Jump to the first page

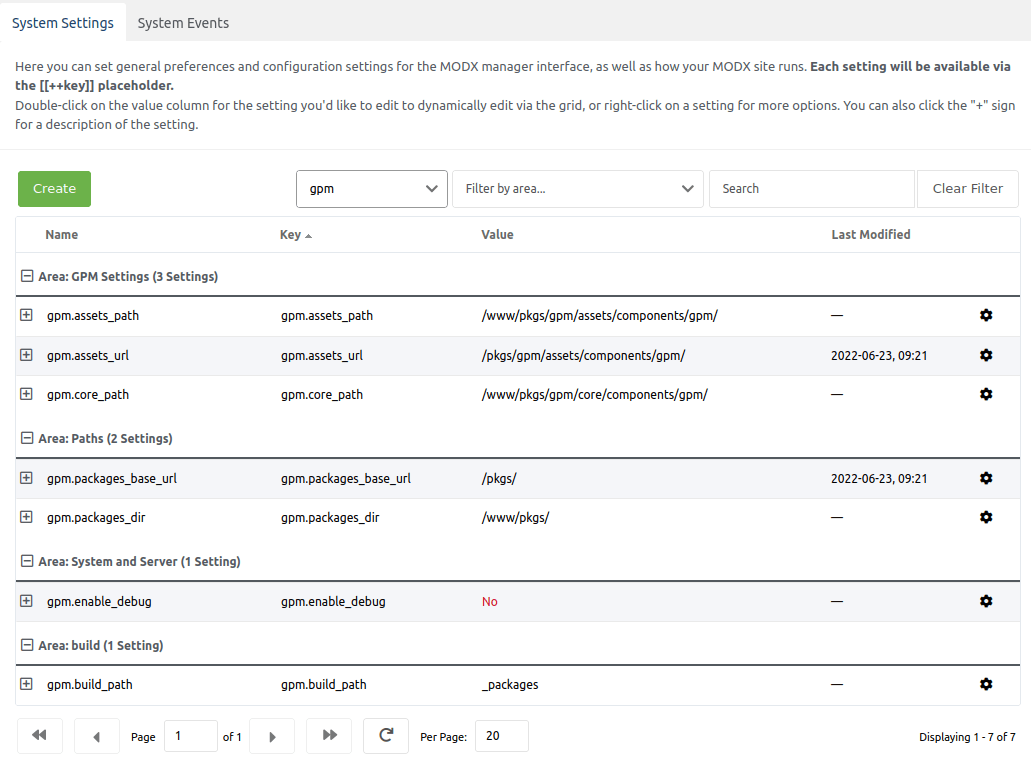[39, 735]
